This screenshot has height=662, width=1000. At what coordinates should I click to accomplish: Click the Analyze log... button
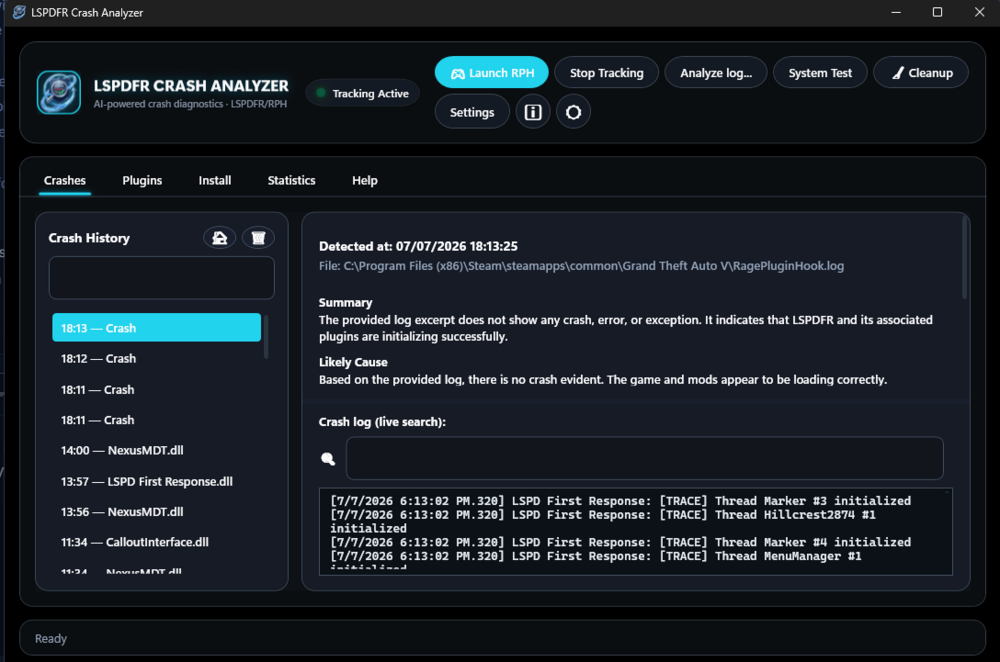(716, 73)
